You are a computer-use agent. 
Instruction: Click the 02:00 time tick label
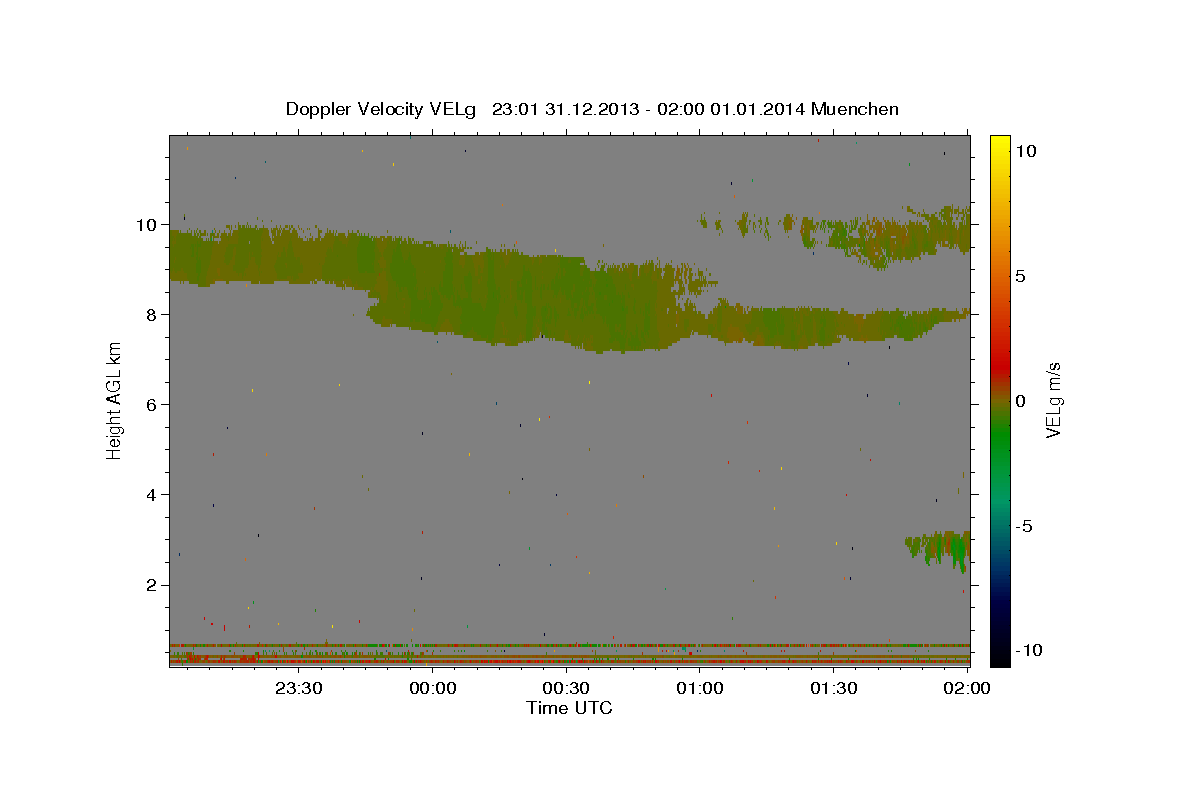click(968, 689)
